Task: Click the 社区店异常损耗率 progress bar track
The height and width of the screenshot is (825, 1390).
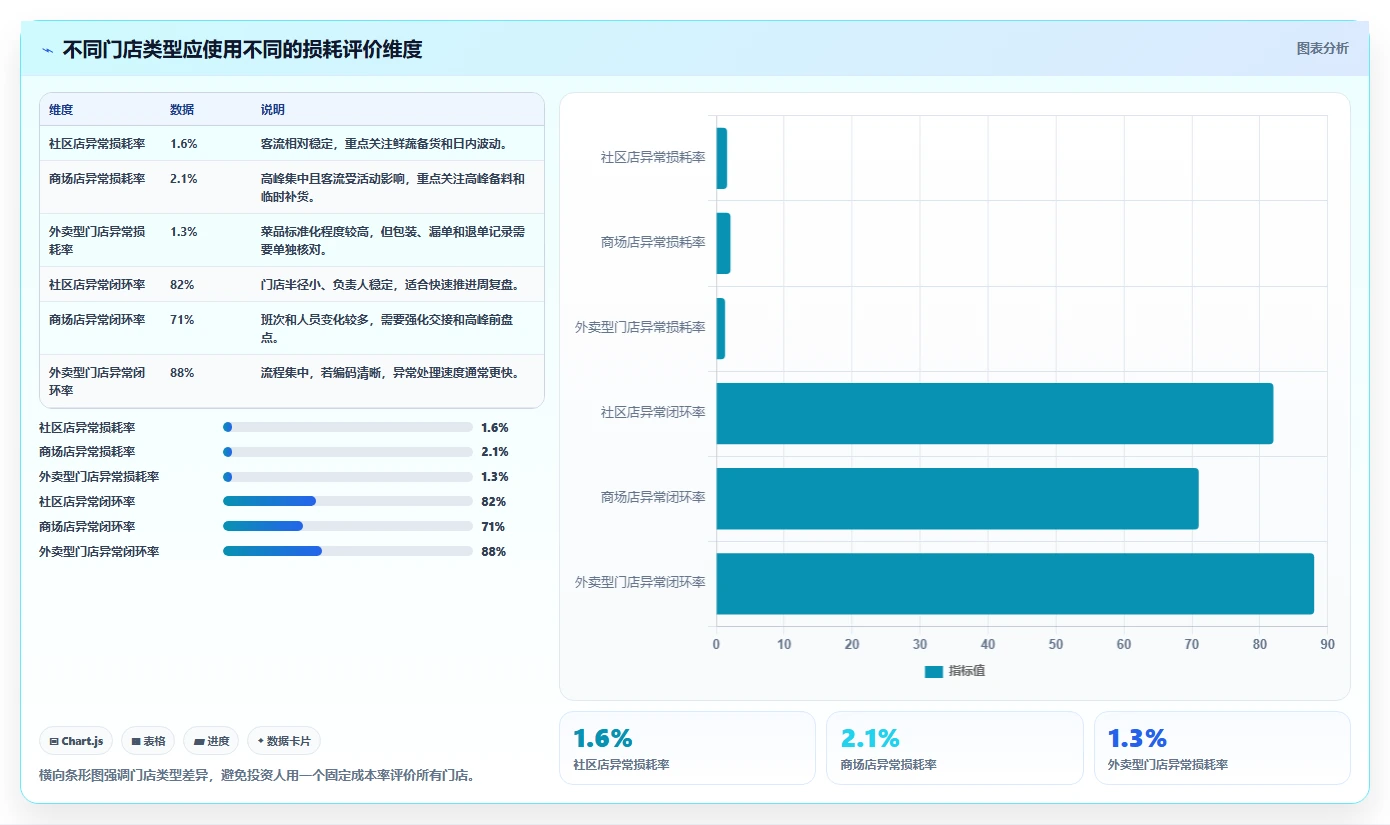Action: click(x=348, y=427)
